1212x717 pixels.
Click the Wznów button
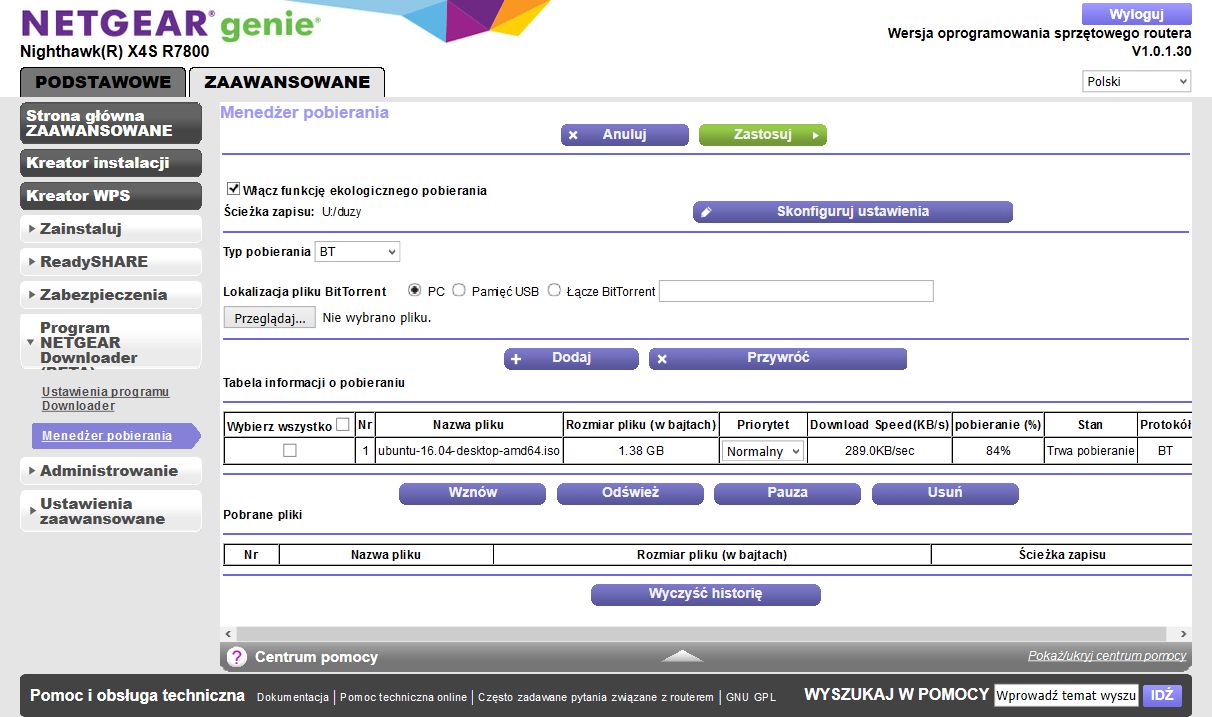pyautogui.click(x=472, y=493)
